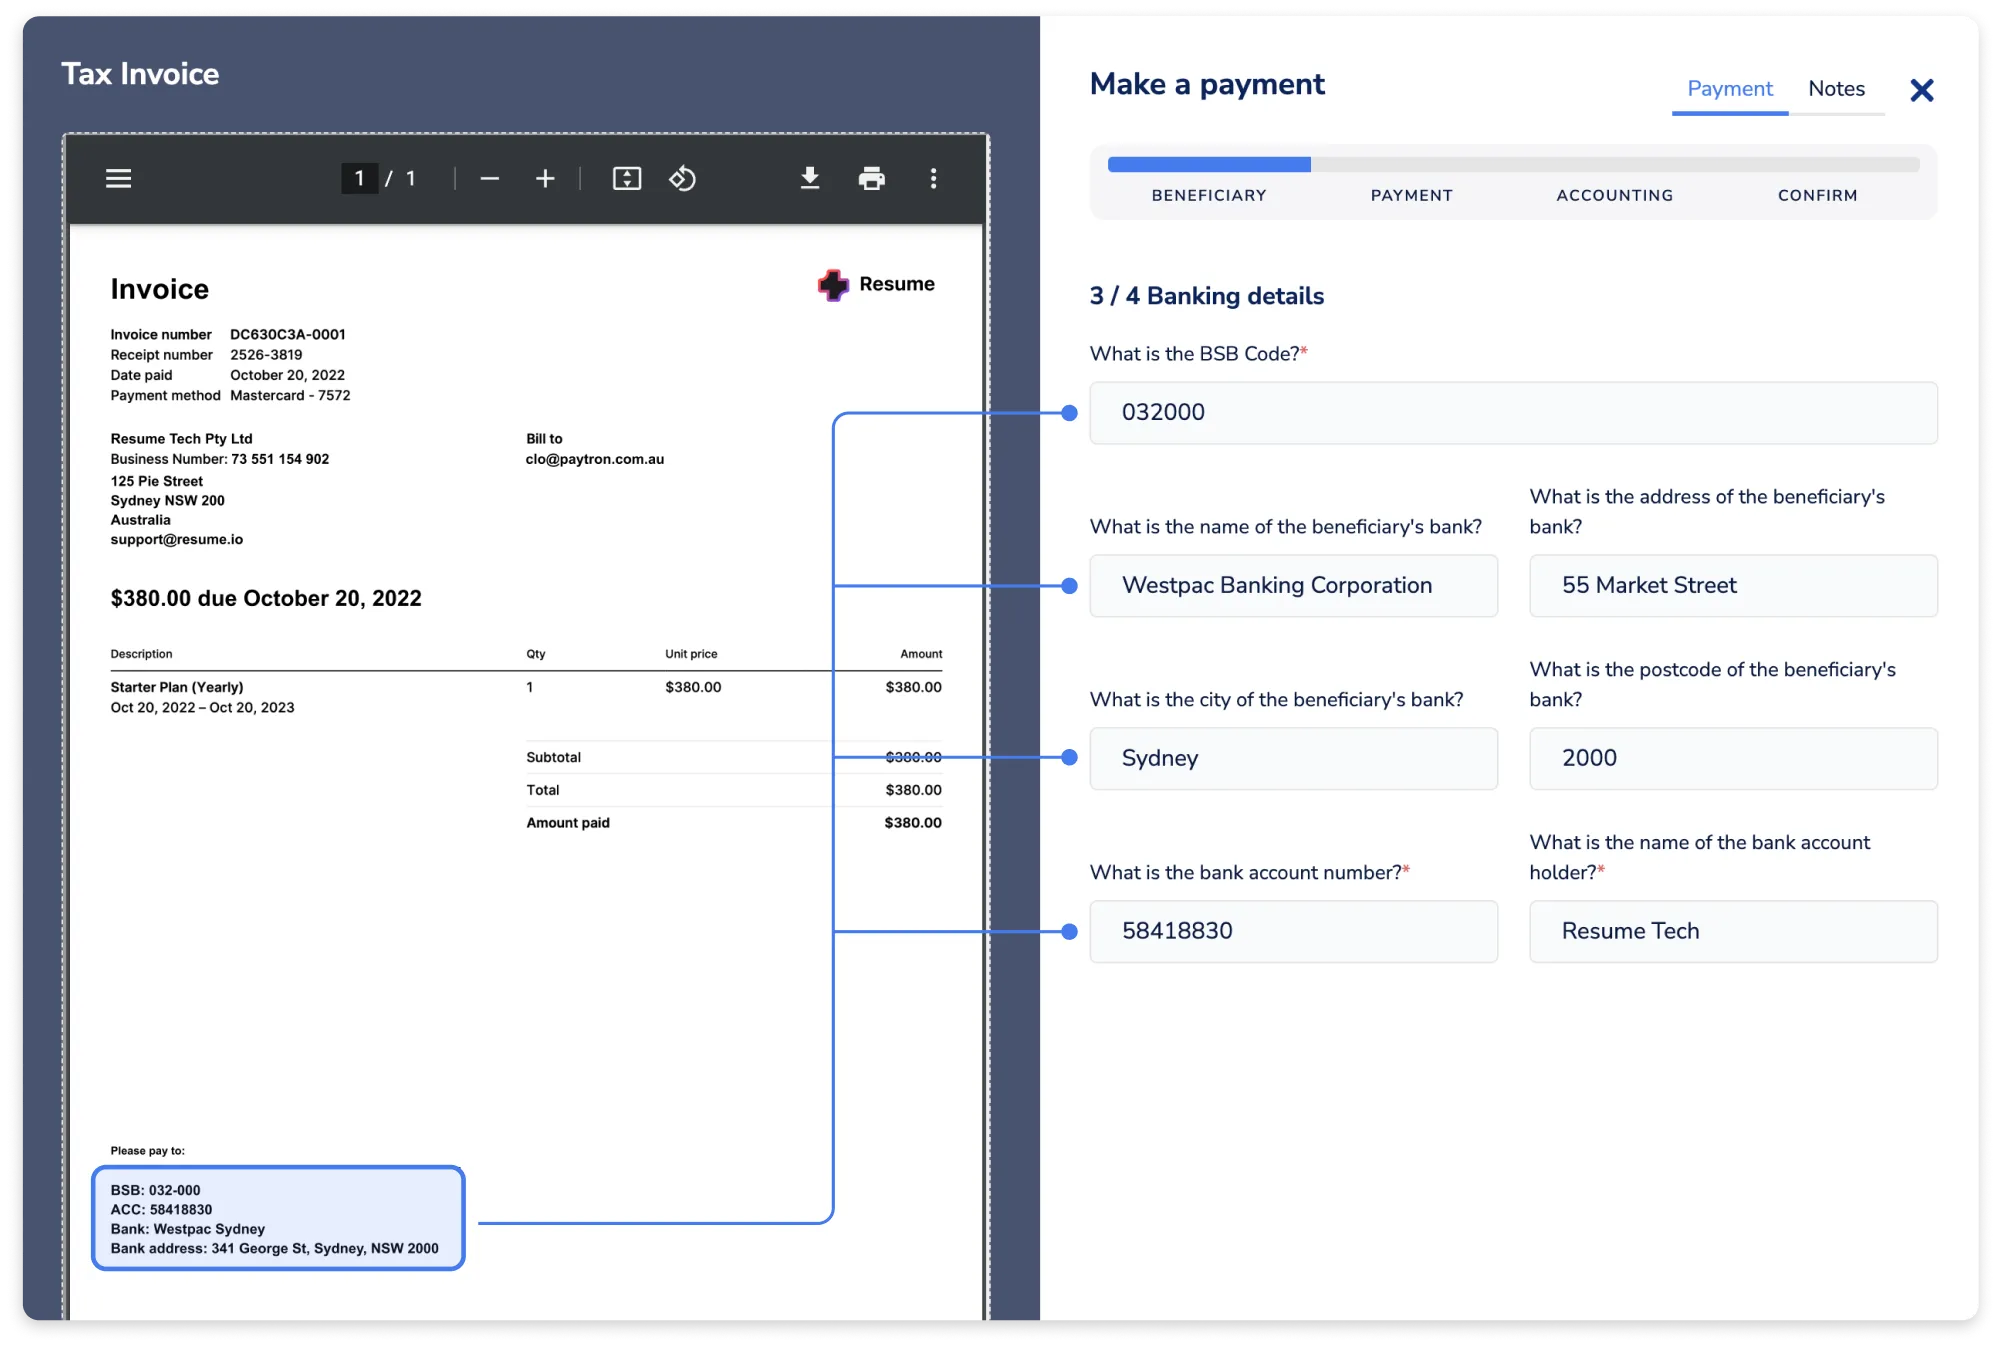Jump to the Accounting step

point(1614,196)
